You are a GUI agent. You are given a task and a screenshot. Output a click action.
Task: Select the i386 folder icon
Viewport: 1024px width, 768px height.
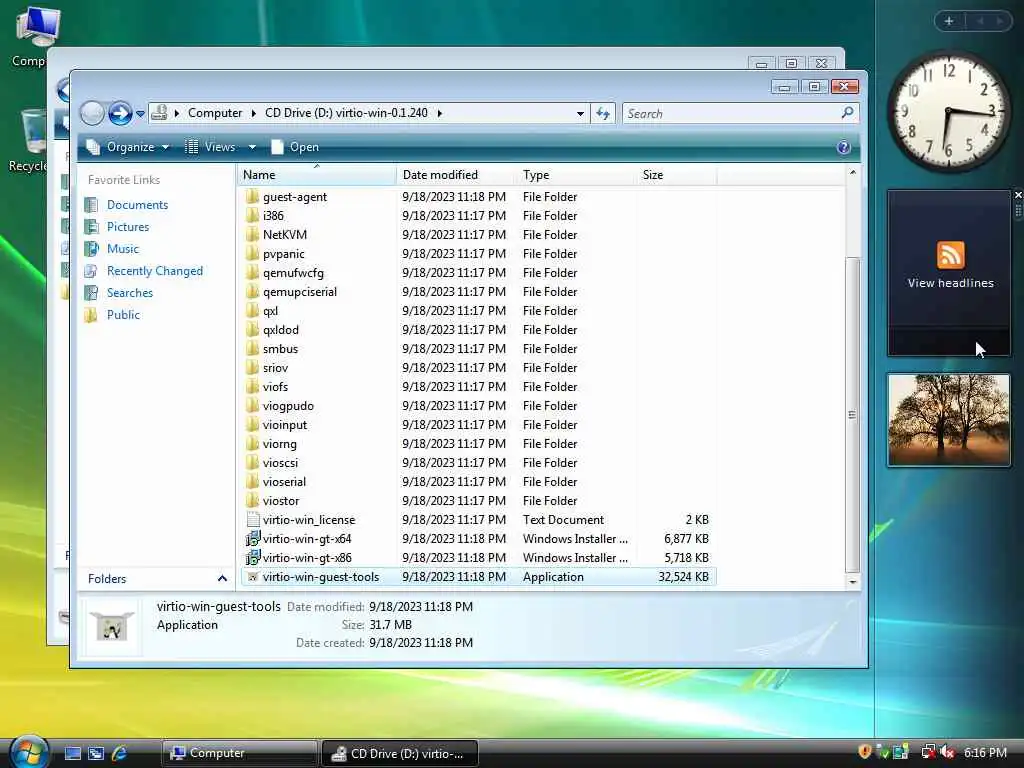[x=253, y=216]
